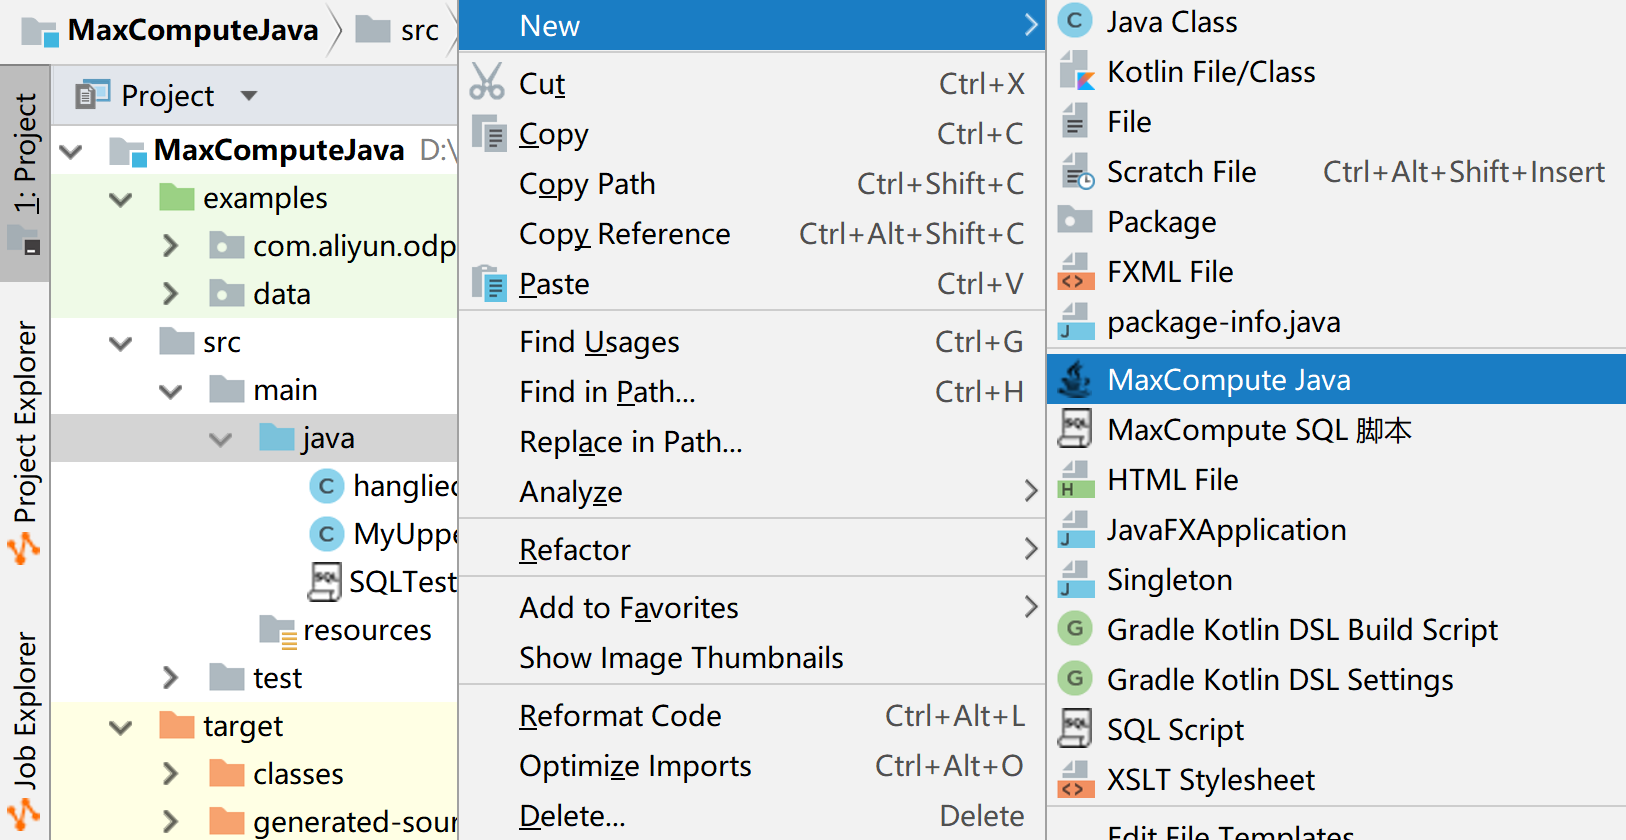Collapse the main folder
Screen dimensions: 1626x840
(171, 391)
